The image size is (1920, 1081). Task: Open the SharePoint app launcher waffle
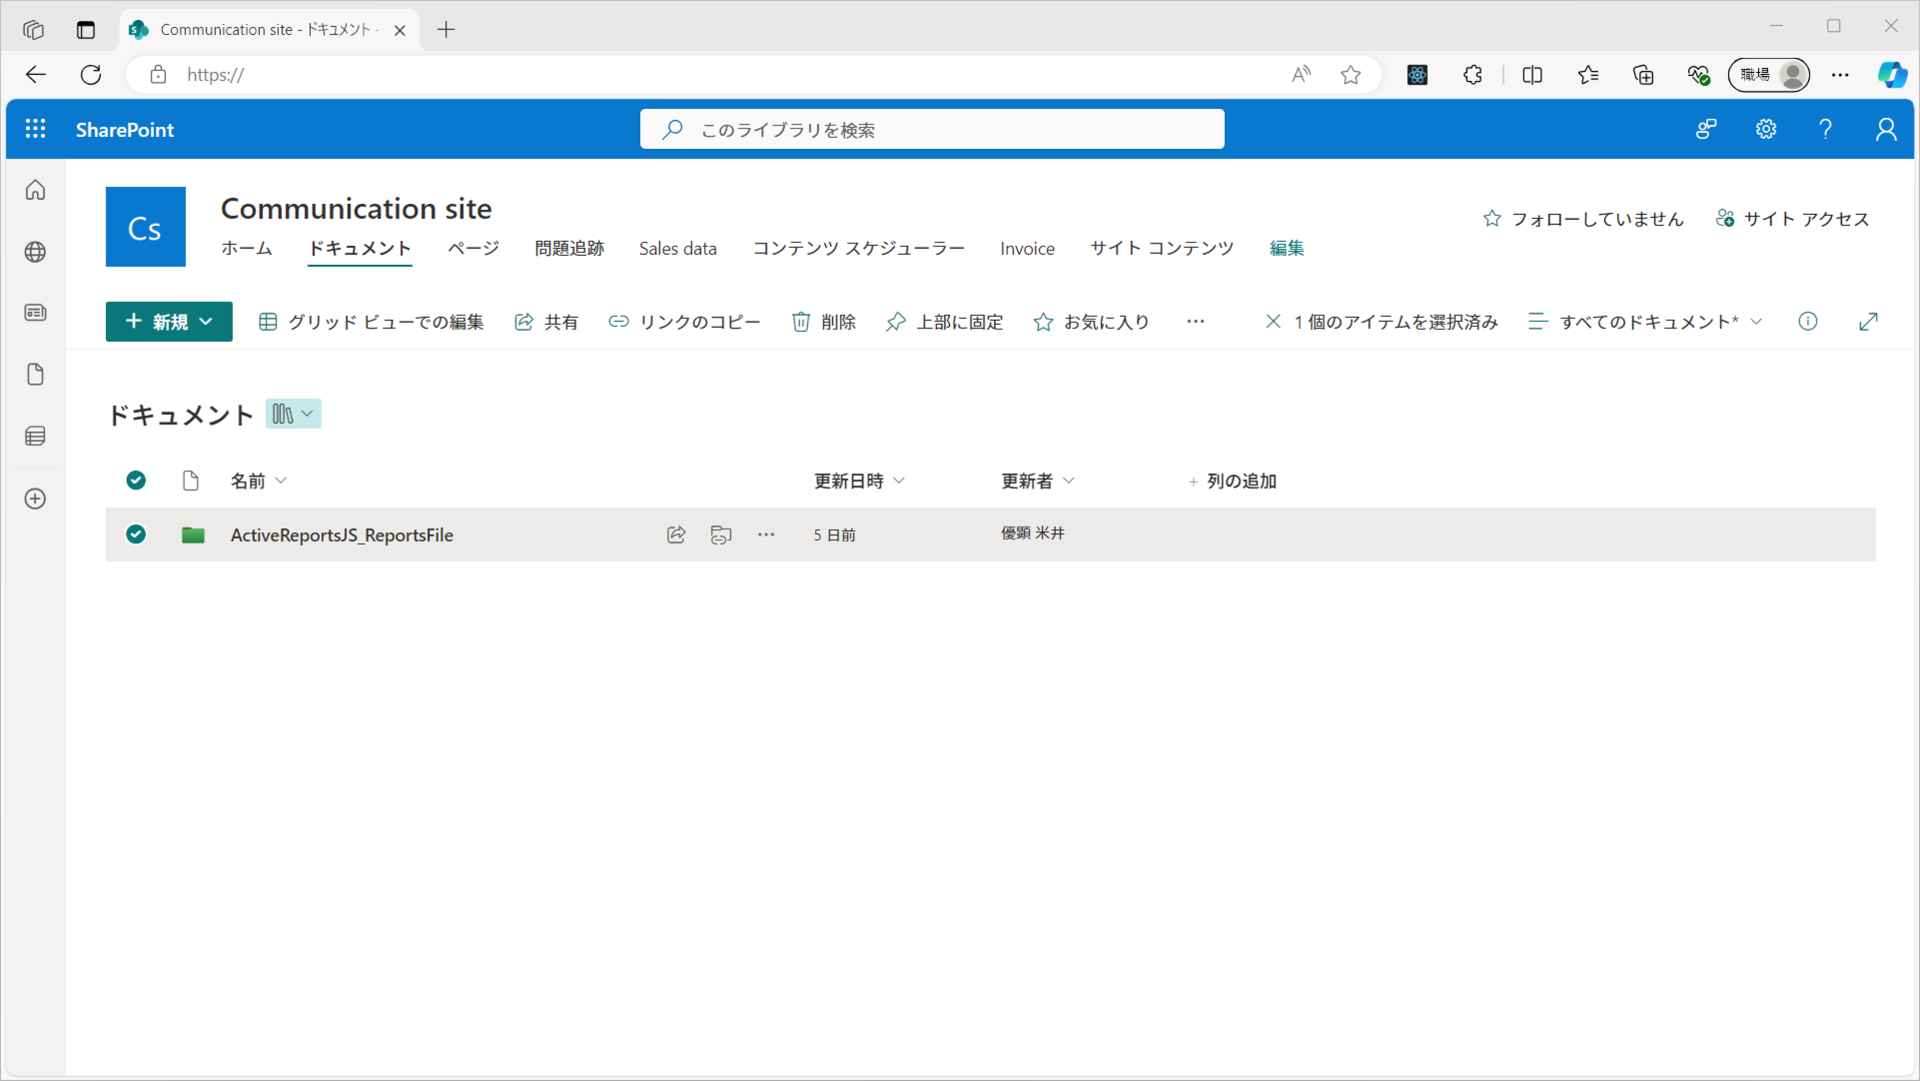click(36, 129)
